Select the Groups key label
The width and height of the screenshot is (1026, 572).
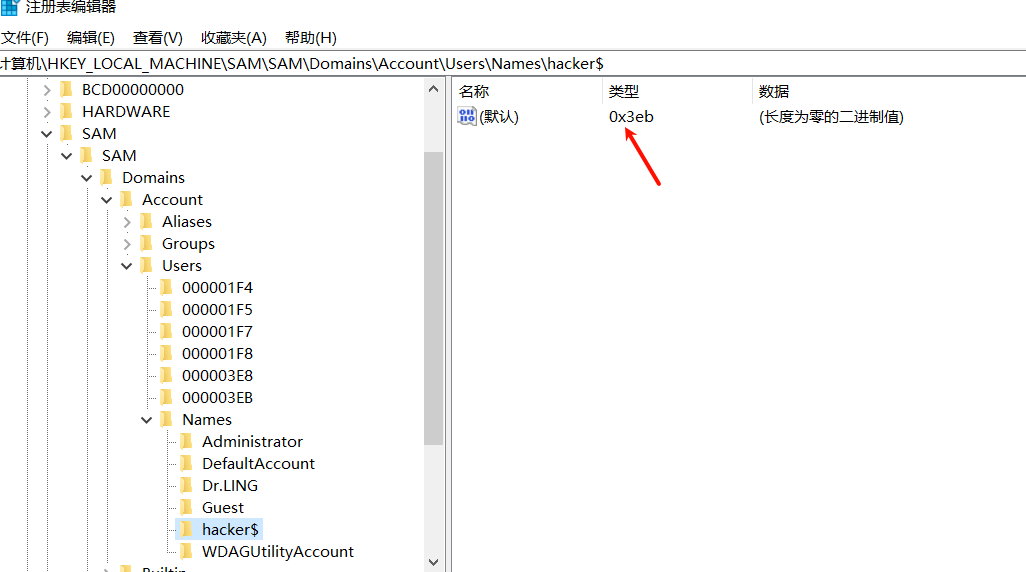(188, 243)
